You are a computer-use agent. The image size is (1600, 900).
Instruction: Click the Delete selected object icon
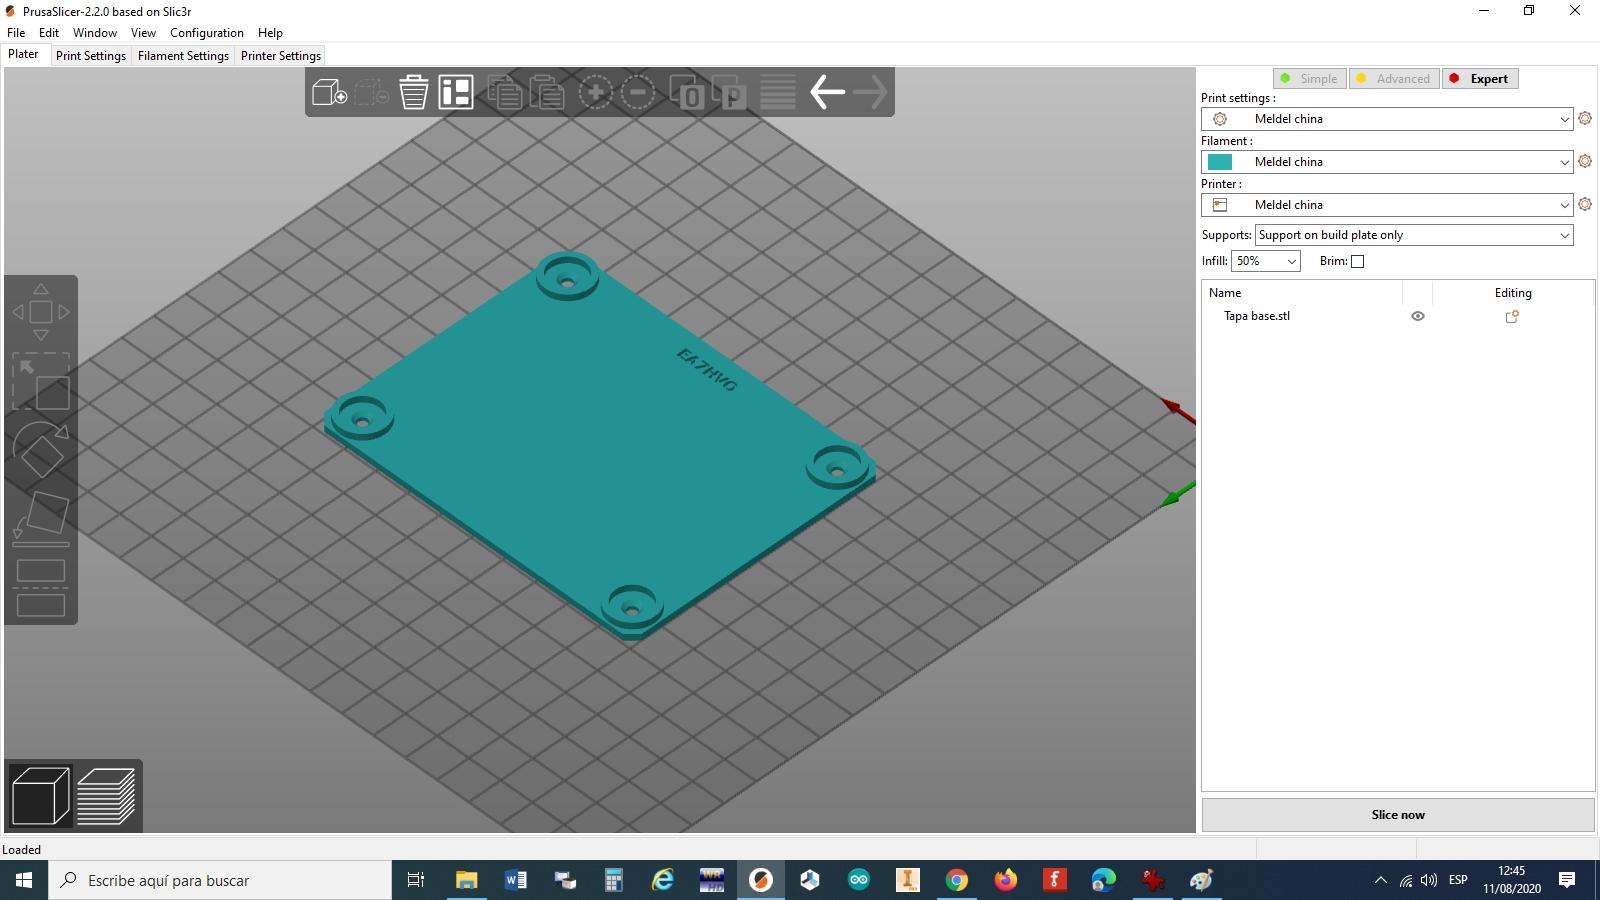[x=372, y=93]
